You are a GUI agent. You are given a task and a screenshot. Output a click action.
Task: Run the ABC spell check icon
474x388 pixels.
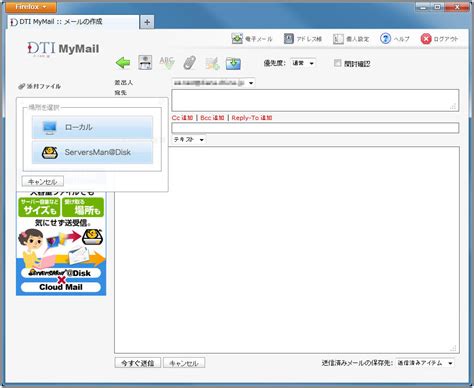(x=167, y=63)
